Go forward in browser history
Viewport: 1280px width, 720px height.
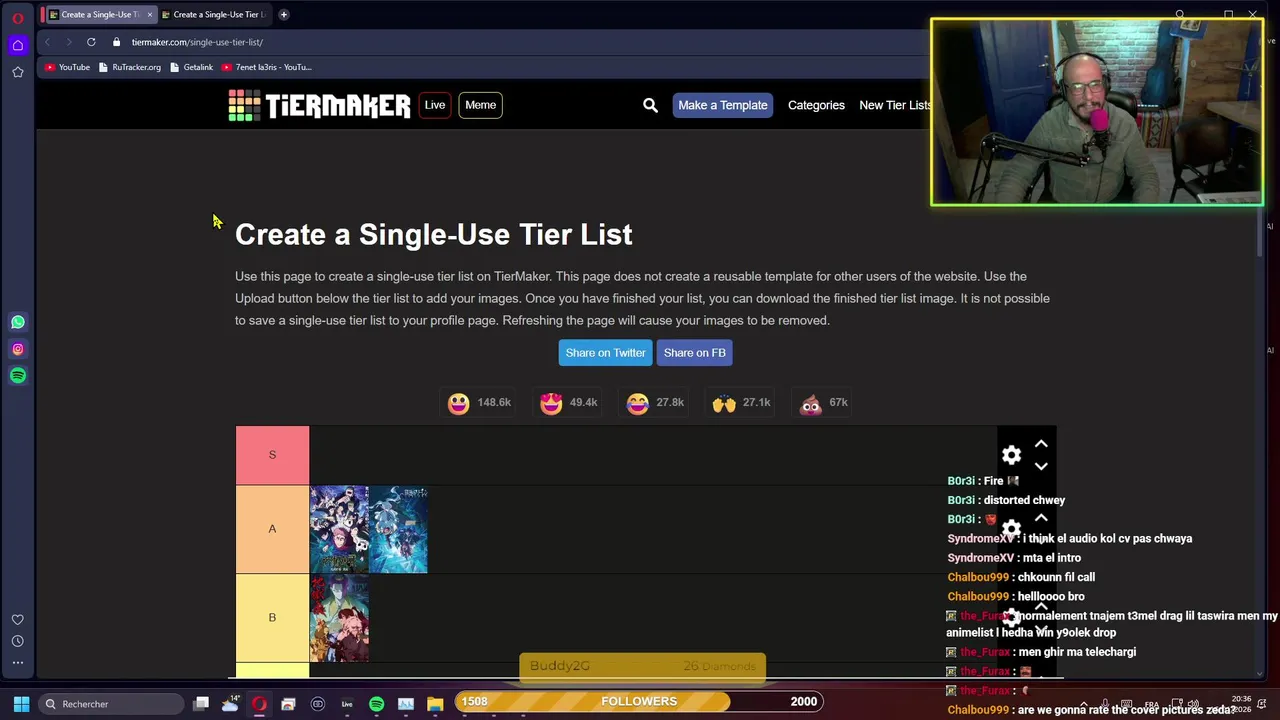[69, 42]
